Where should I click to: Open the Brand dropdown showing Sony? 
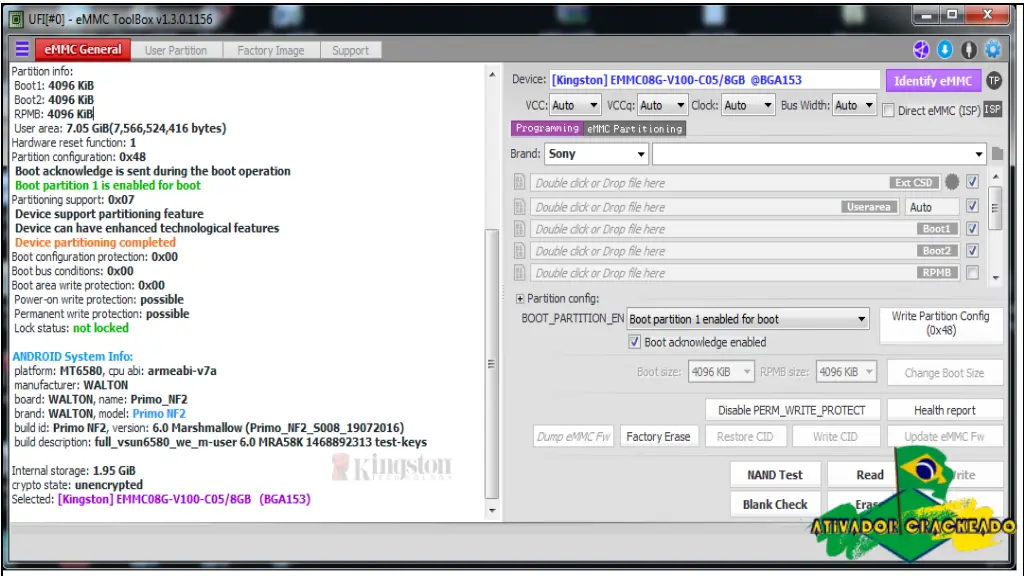(596, 154)
